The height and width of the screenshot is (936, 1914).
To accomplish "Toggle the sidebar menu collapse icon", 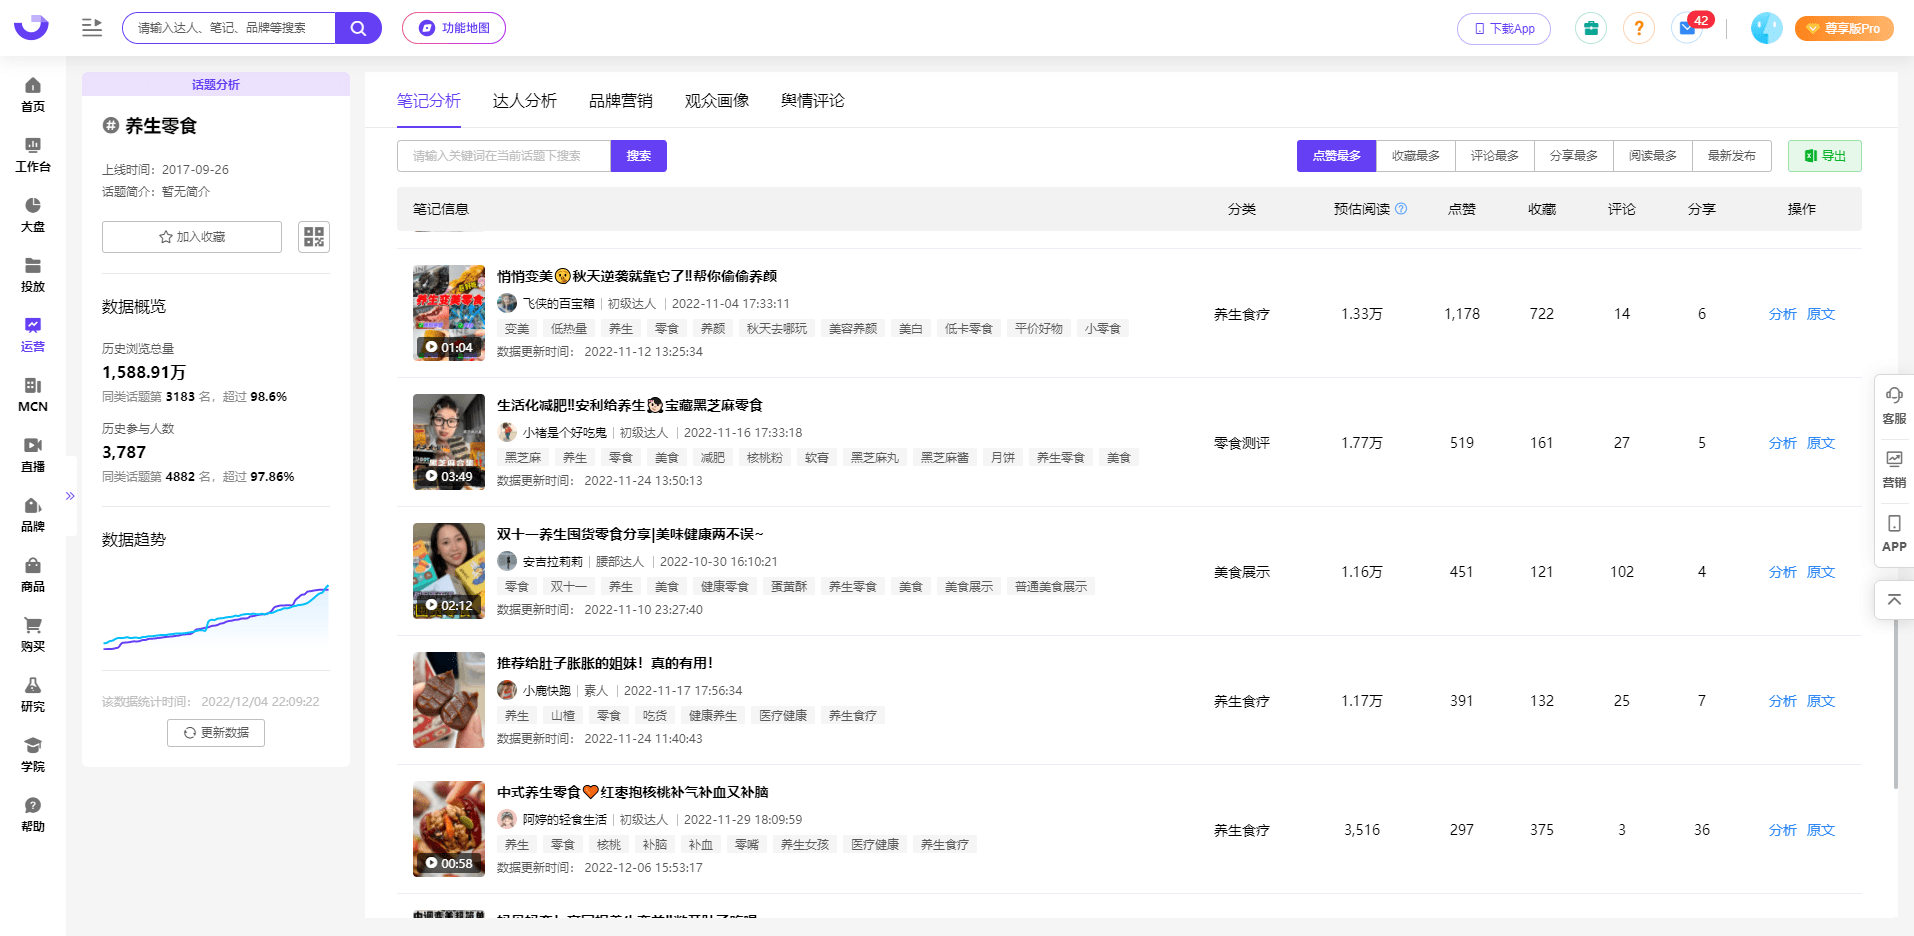I will [x=92, y=28].
